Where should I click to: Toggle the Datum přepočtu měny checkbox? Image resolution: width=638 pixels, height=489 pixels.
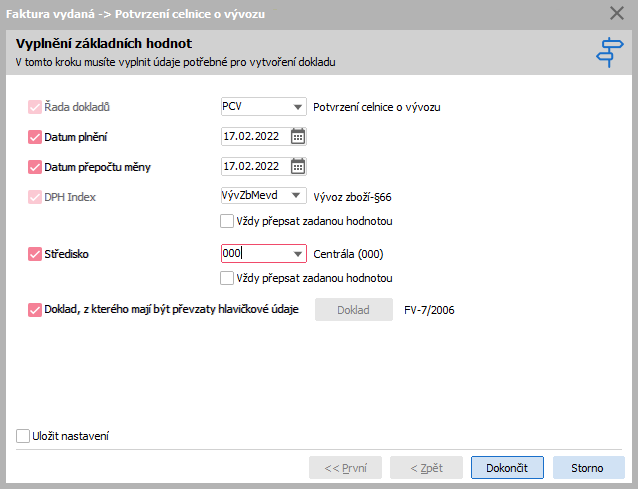pos(36,167)
